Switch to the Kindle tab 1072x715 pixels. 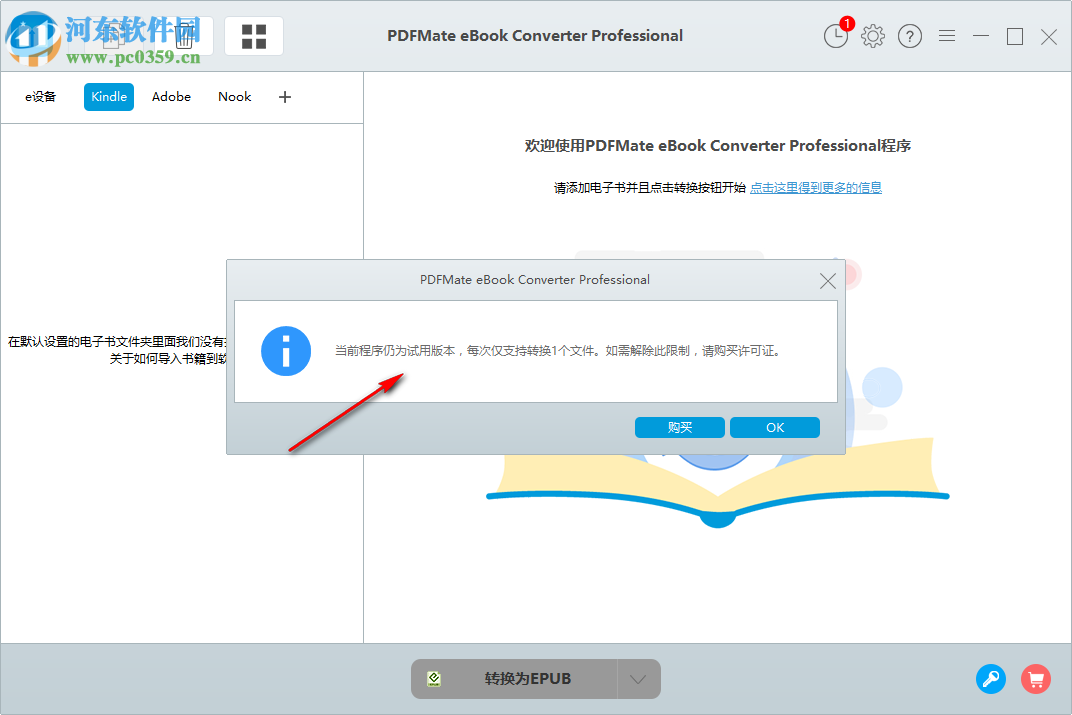click(108, 97)
